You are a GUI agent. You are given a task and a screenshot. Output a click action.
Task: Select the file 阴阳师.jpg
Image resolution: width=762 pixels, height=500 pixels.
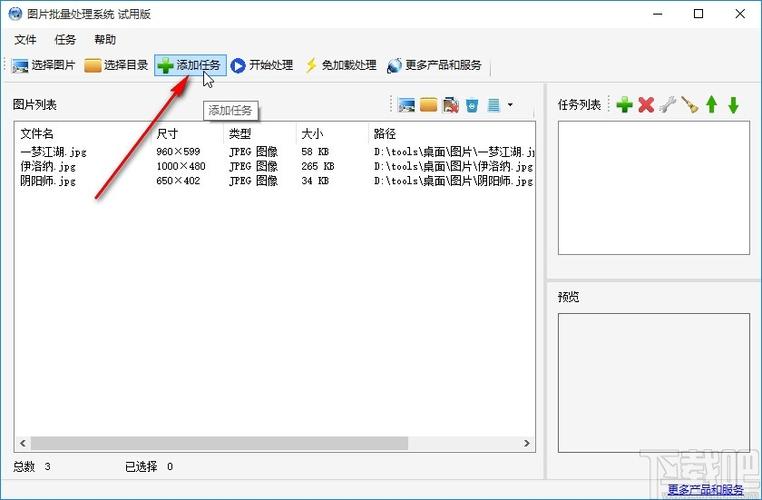48,181
